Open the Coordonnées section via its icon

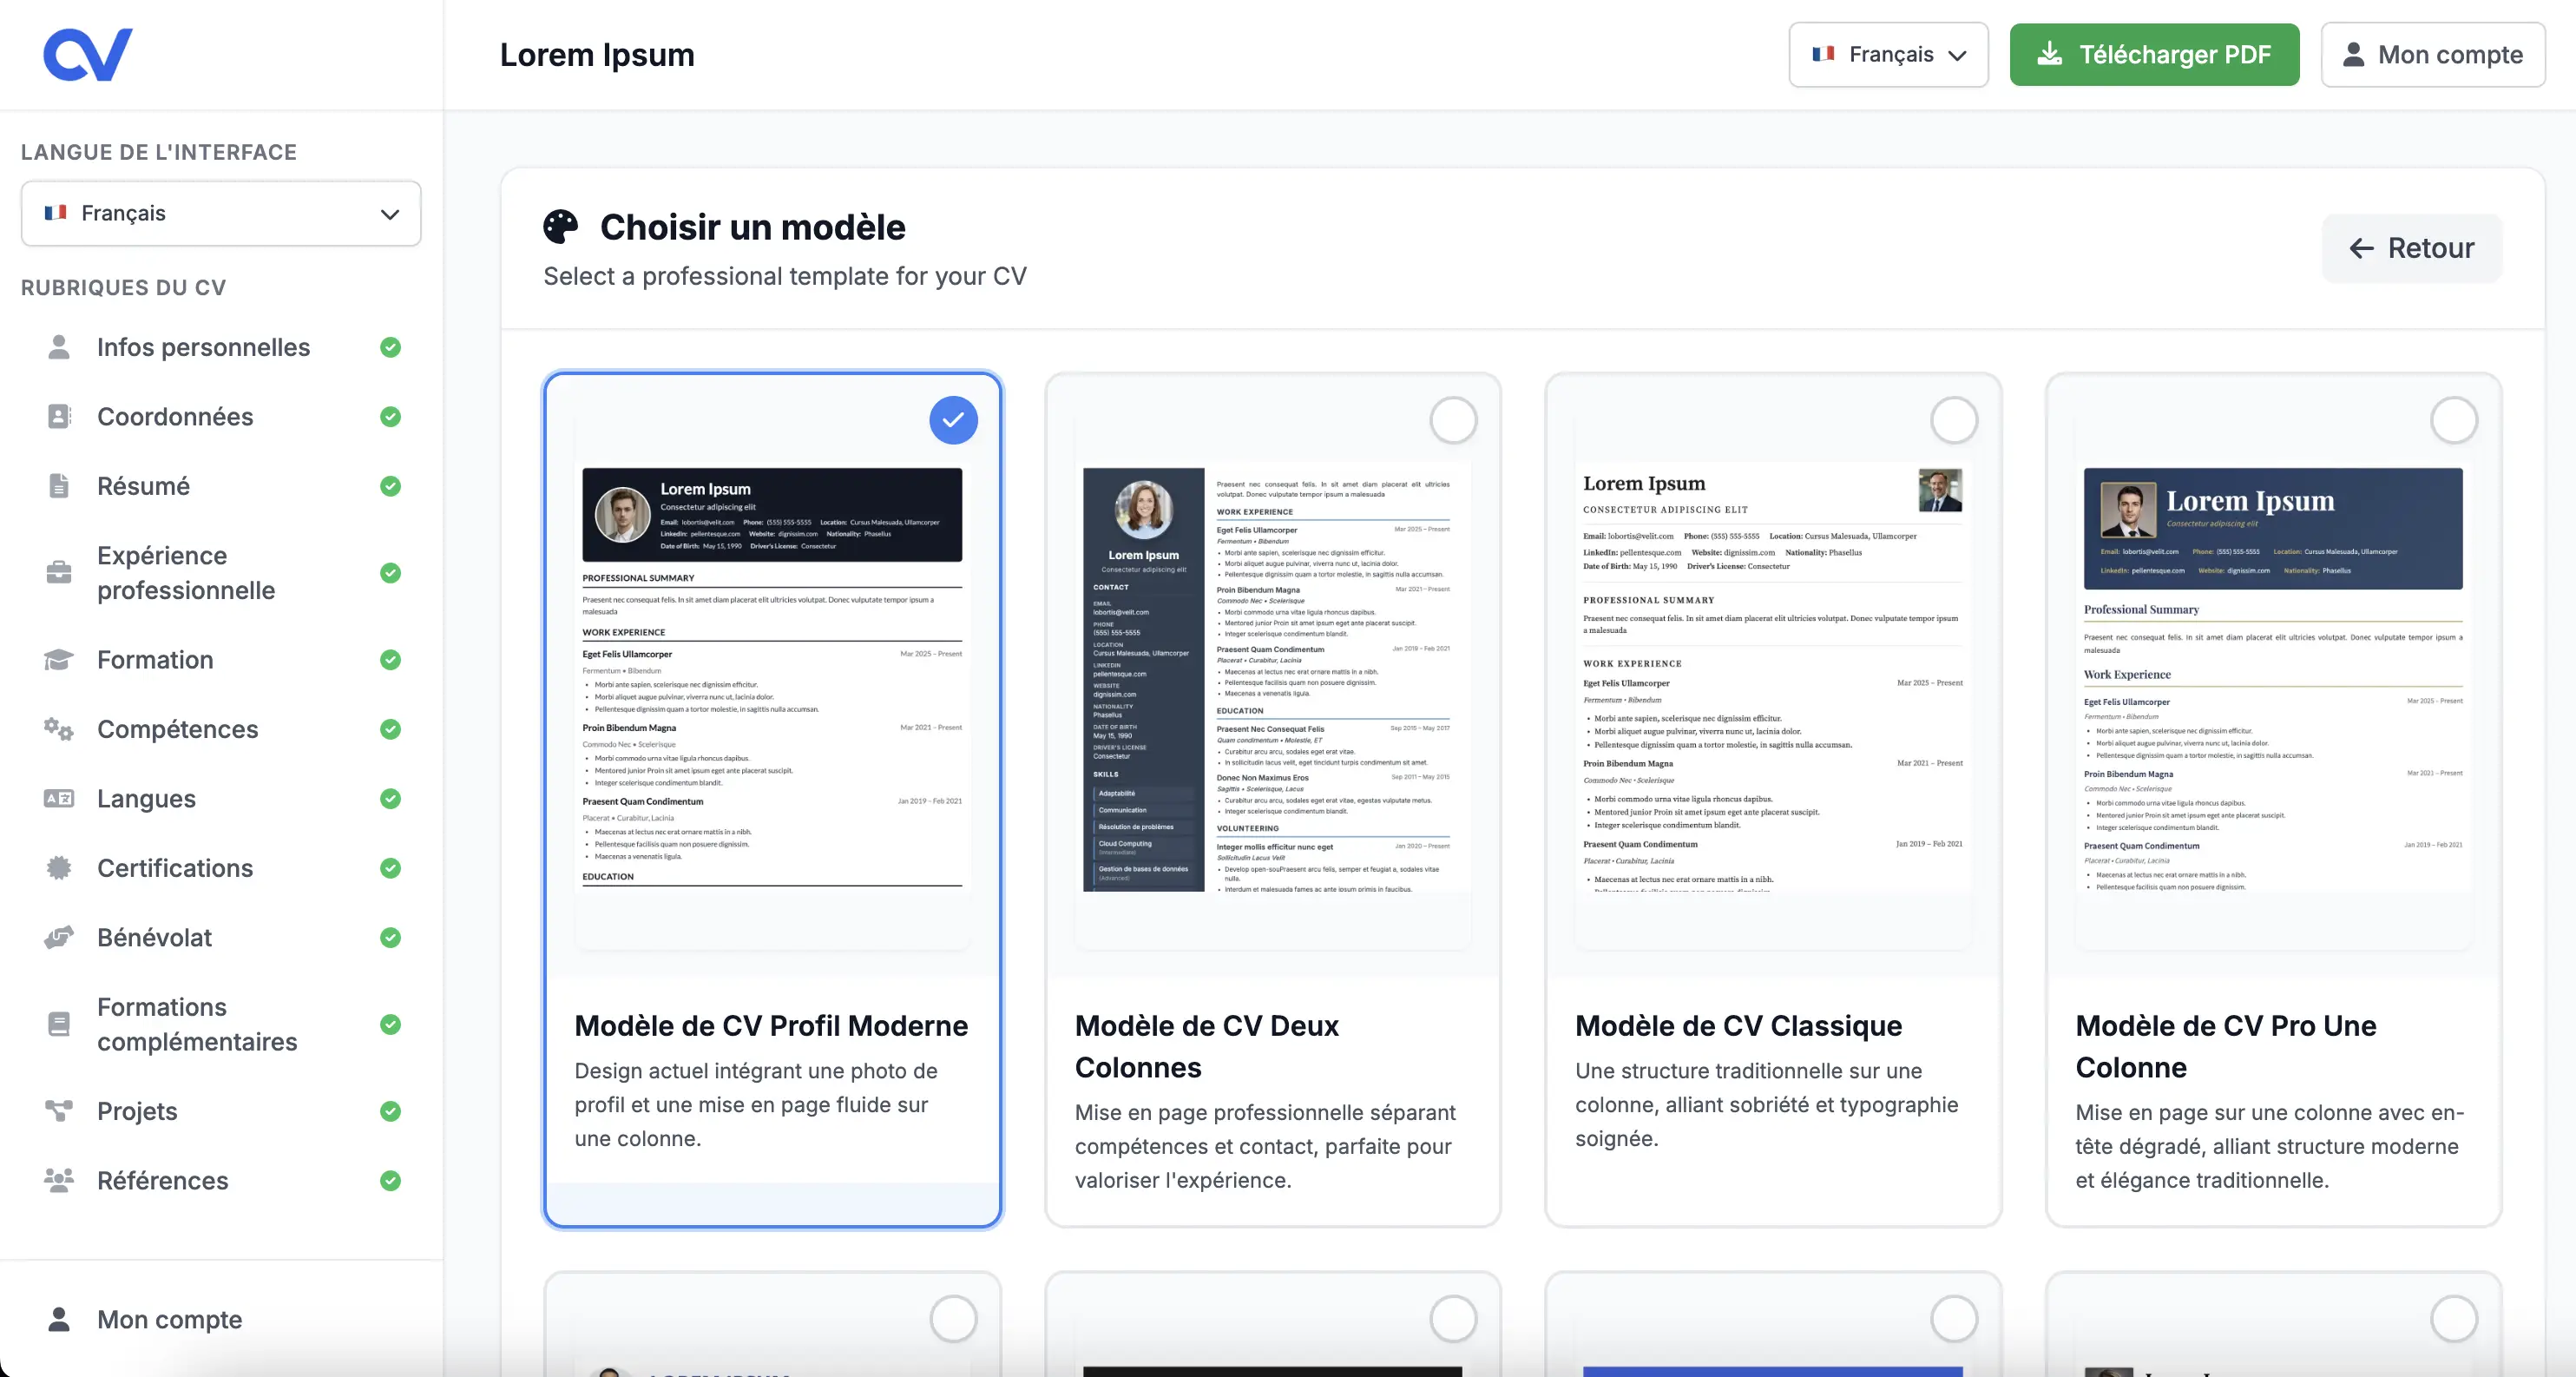58,416
